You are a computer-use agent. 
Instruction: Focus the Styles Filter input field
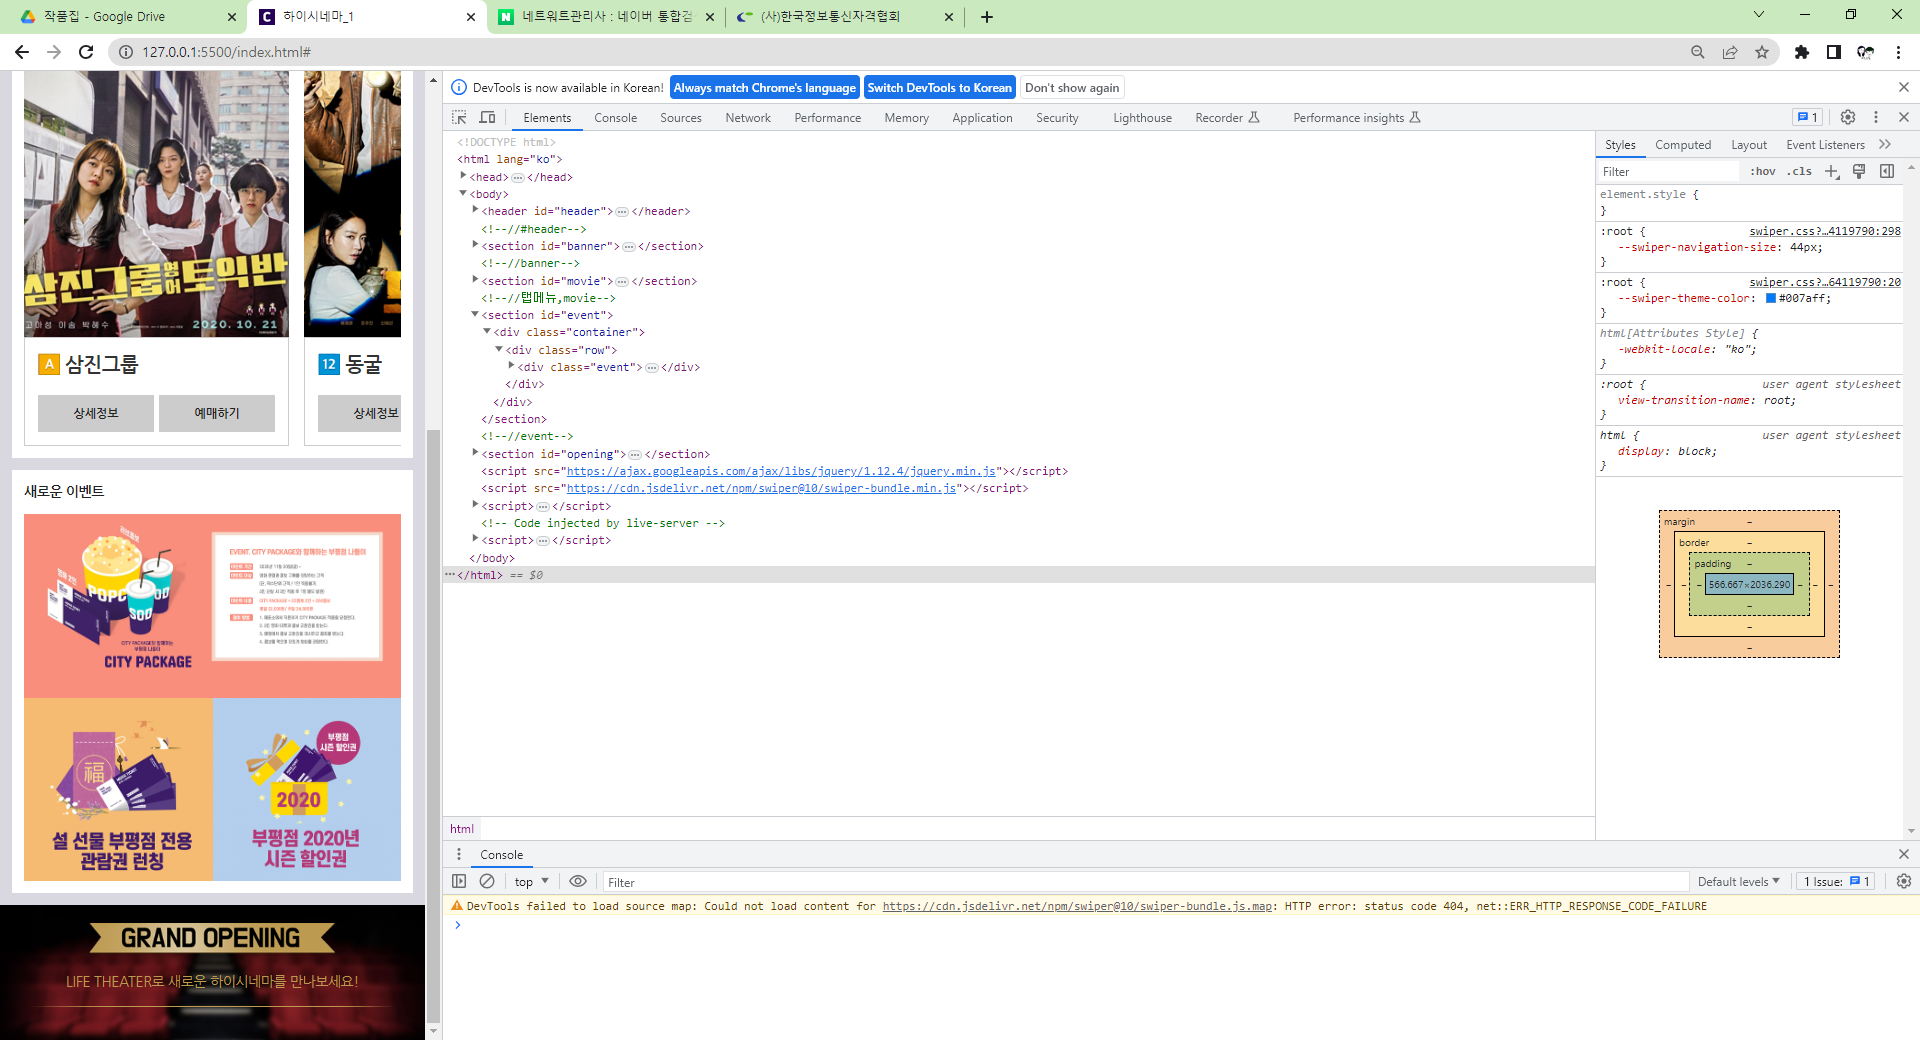coord(1668,171)
